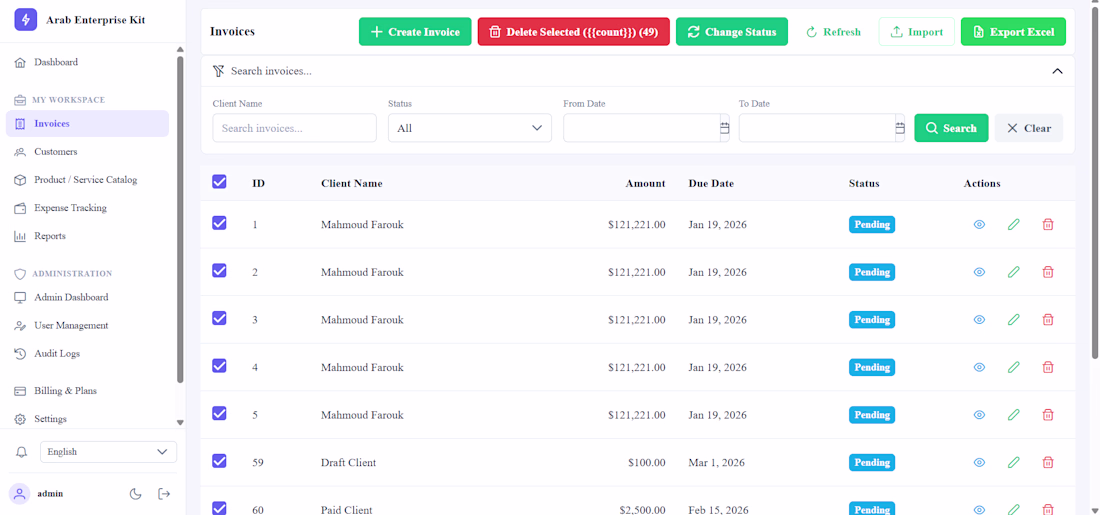View invoice 1 with eye icon

click(x=979, y=225)
